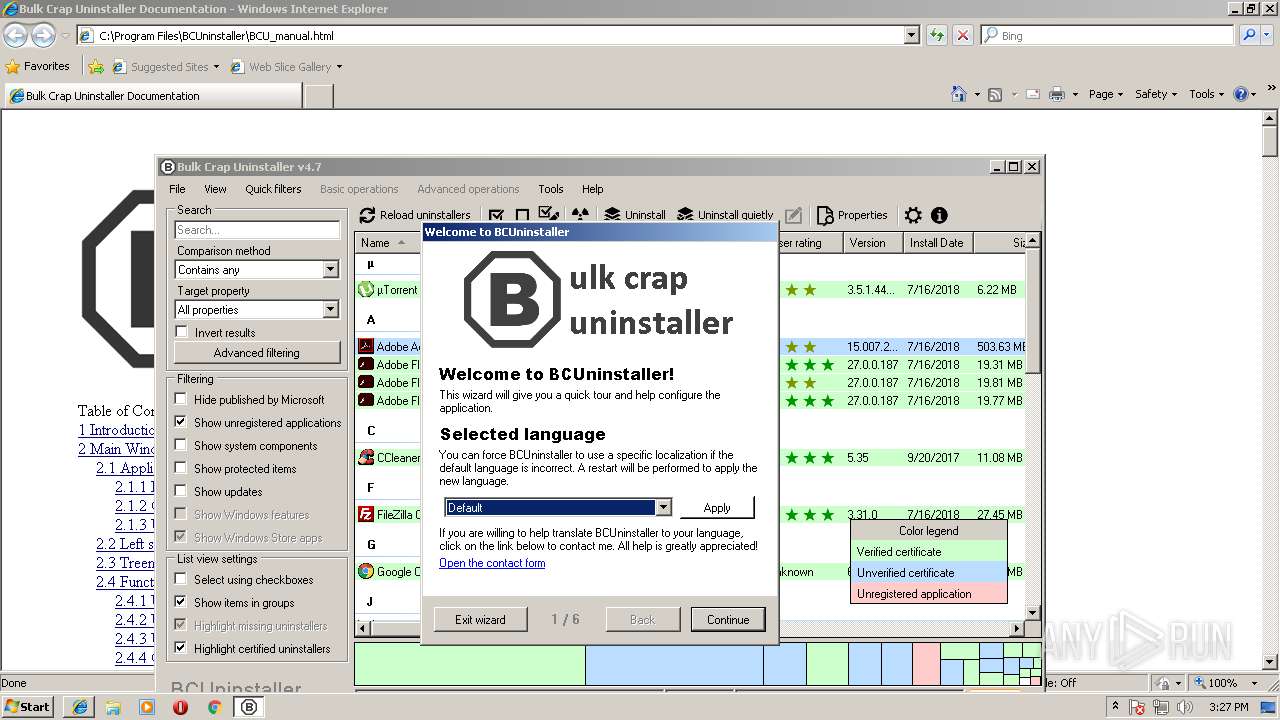This screenshot has width=1280, height=720.
Task: Click the CCleaner app icon in the list
Action: (366, 458)
